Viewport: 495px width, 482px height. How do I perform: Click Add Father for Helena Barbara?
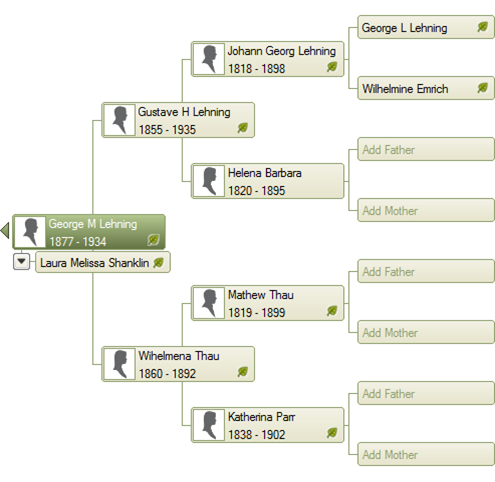point(426,149)
